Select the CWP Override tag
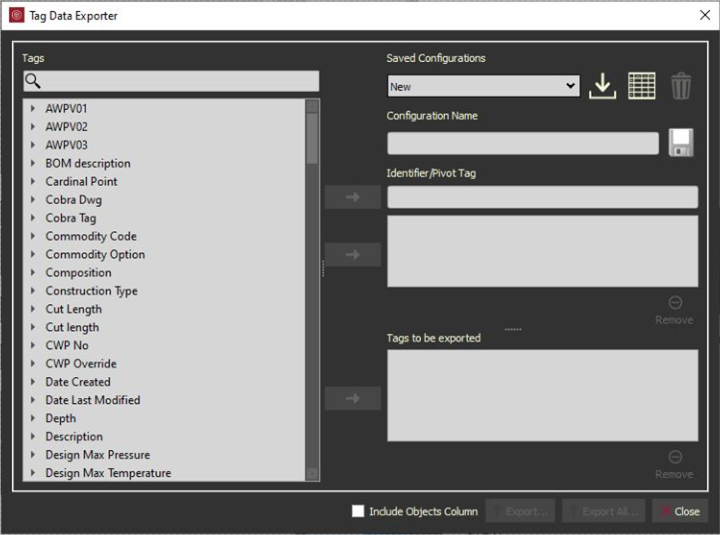Viewport: 720px width, 535px height. point(81,364)
